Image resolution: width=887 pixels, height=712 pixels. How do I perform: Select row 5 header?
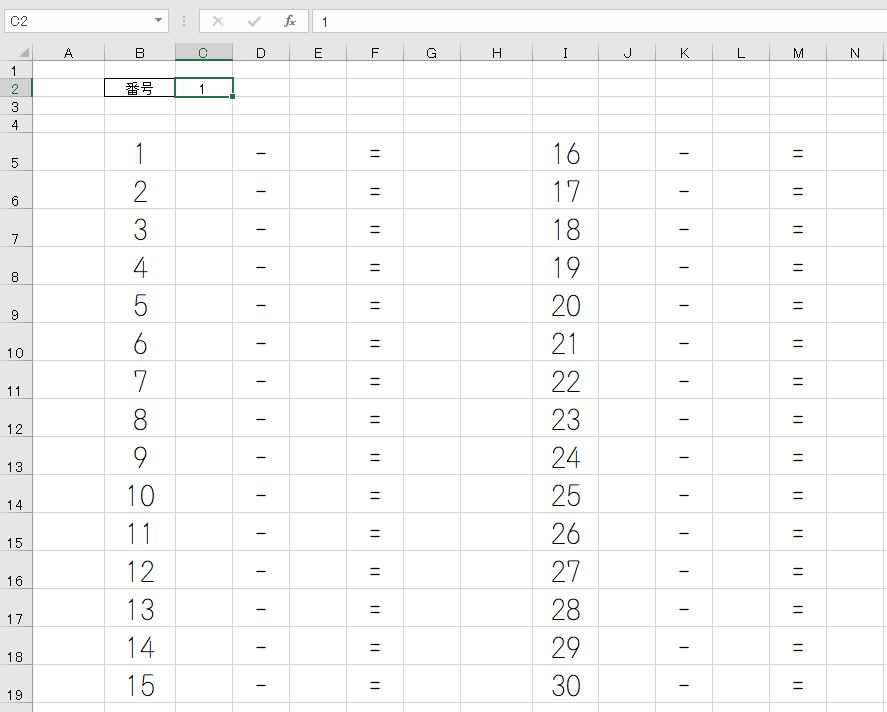[x=16, y=153]
